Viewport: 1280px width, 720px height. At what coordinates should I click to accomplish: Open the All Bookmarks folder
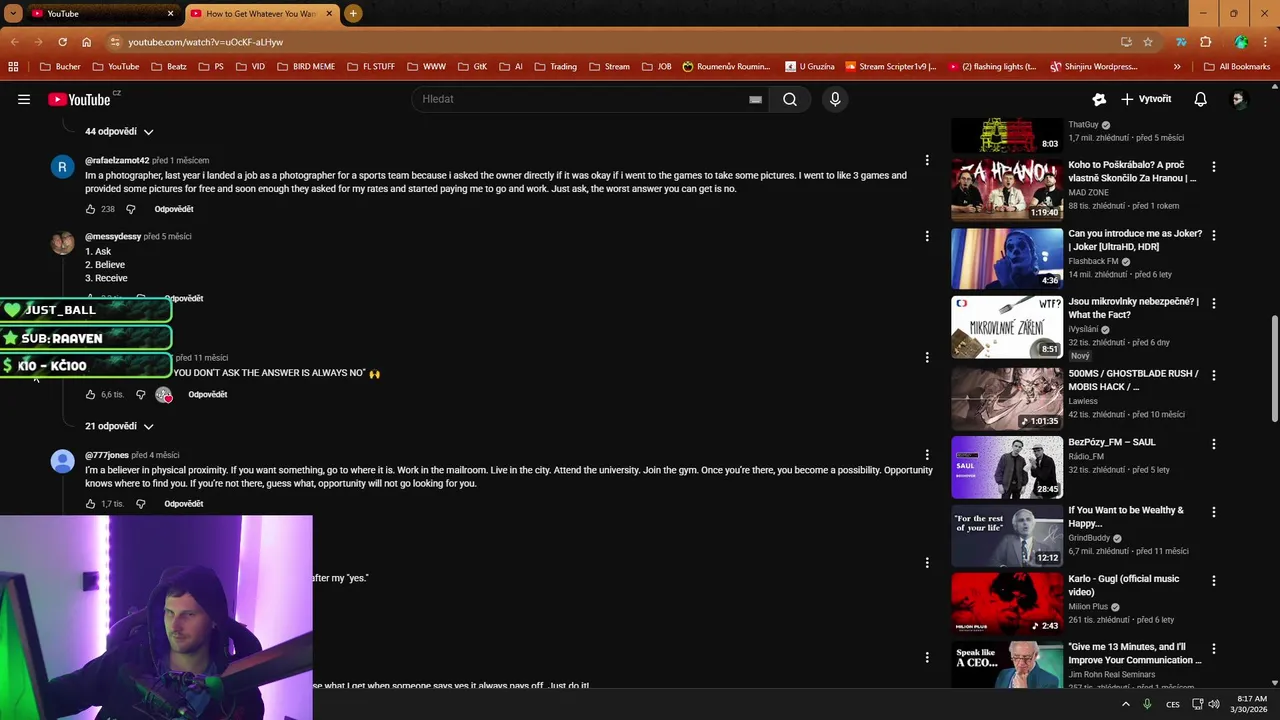[x=1237, y=67]
